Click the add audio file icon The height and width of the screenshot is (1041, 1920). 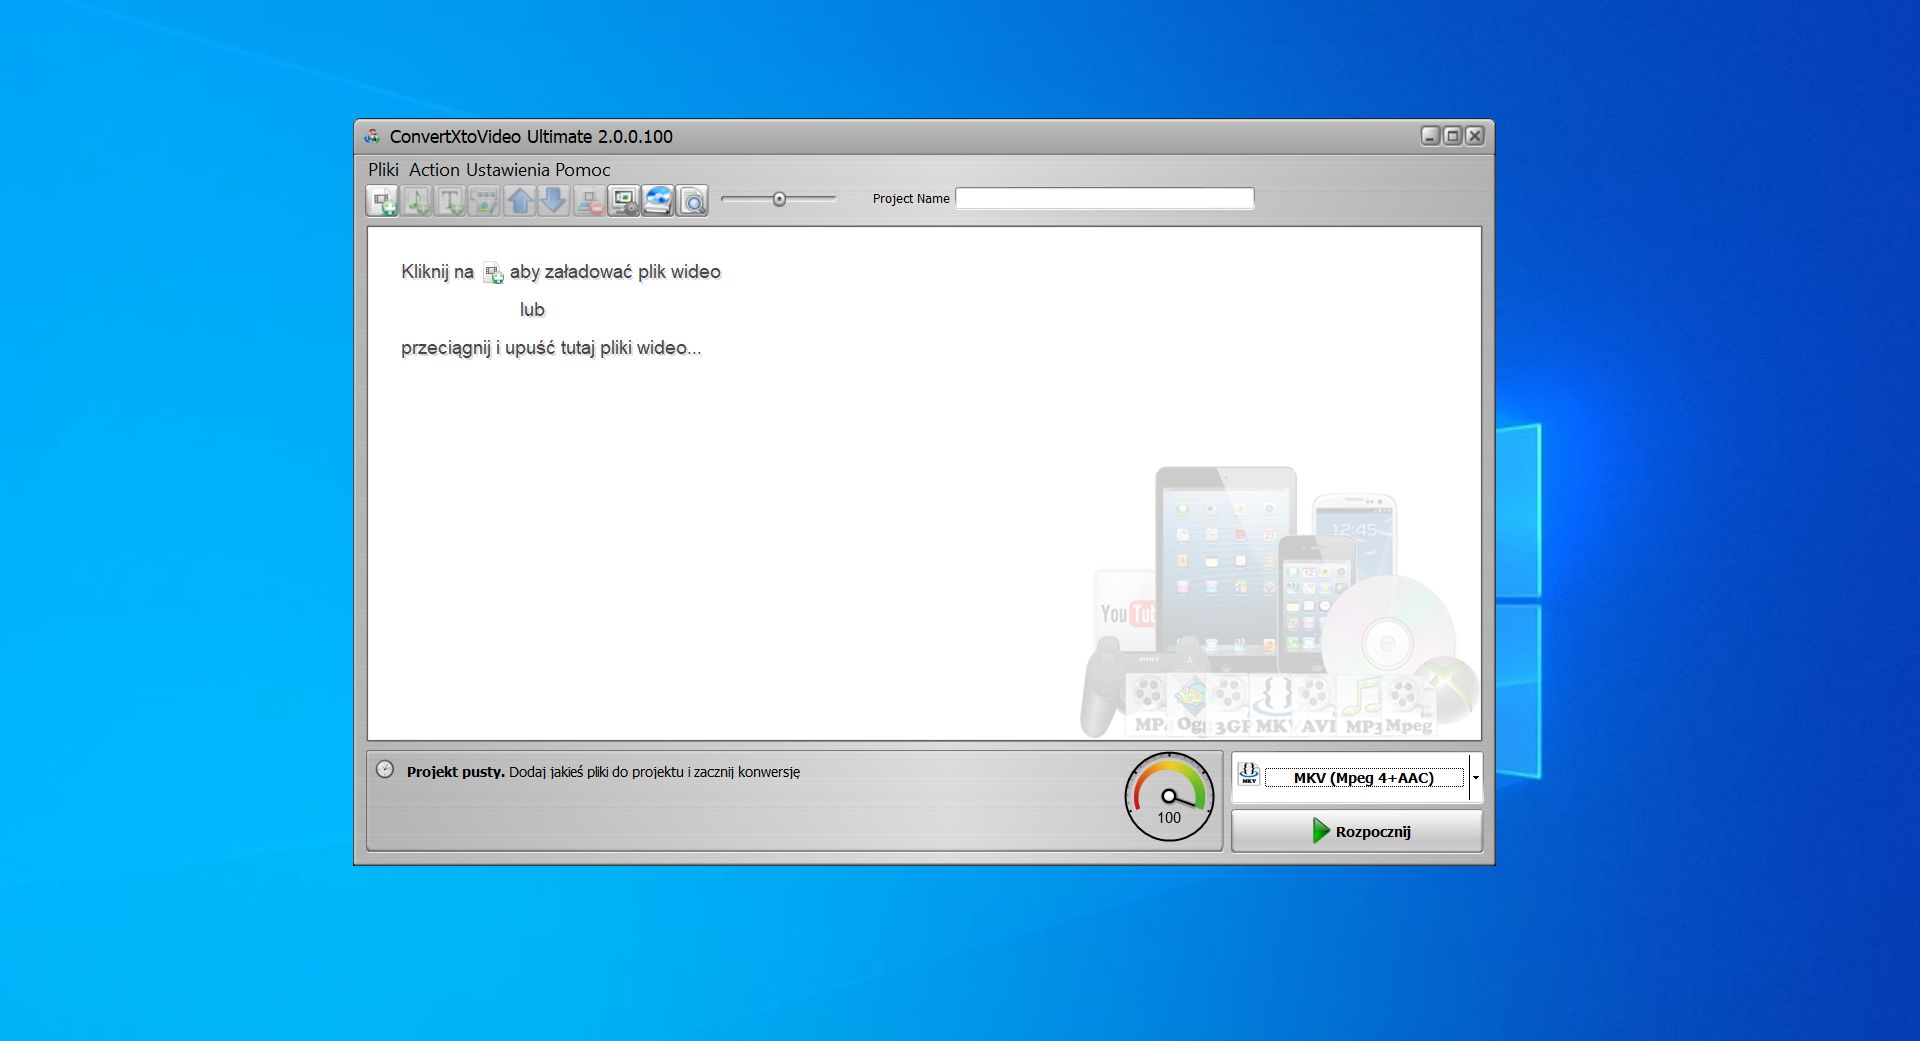tap(417, 200)
